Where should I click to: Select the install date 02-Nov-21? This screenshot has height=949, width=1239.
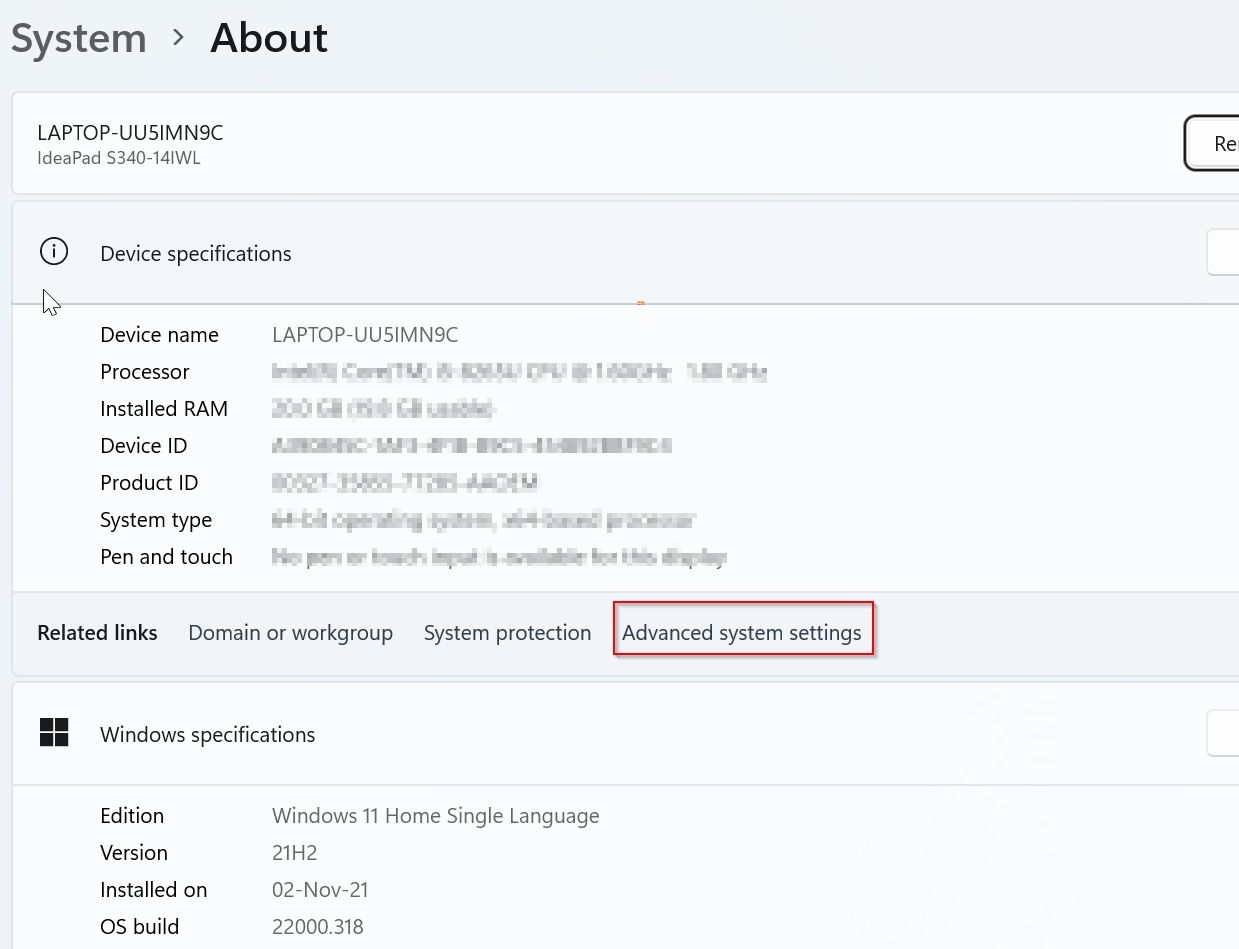coord(322,890)
